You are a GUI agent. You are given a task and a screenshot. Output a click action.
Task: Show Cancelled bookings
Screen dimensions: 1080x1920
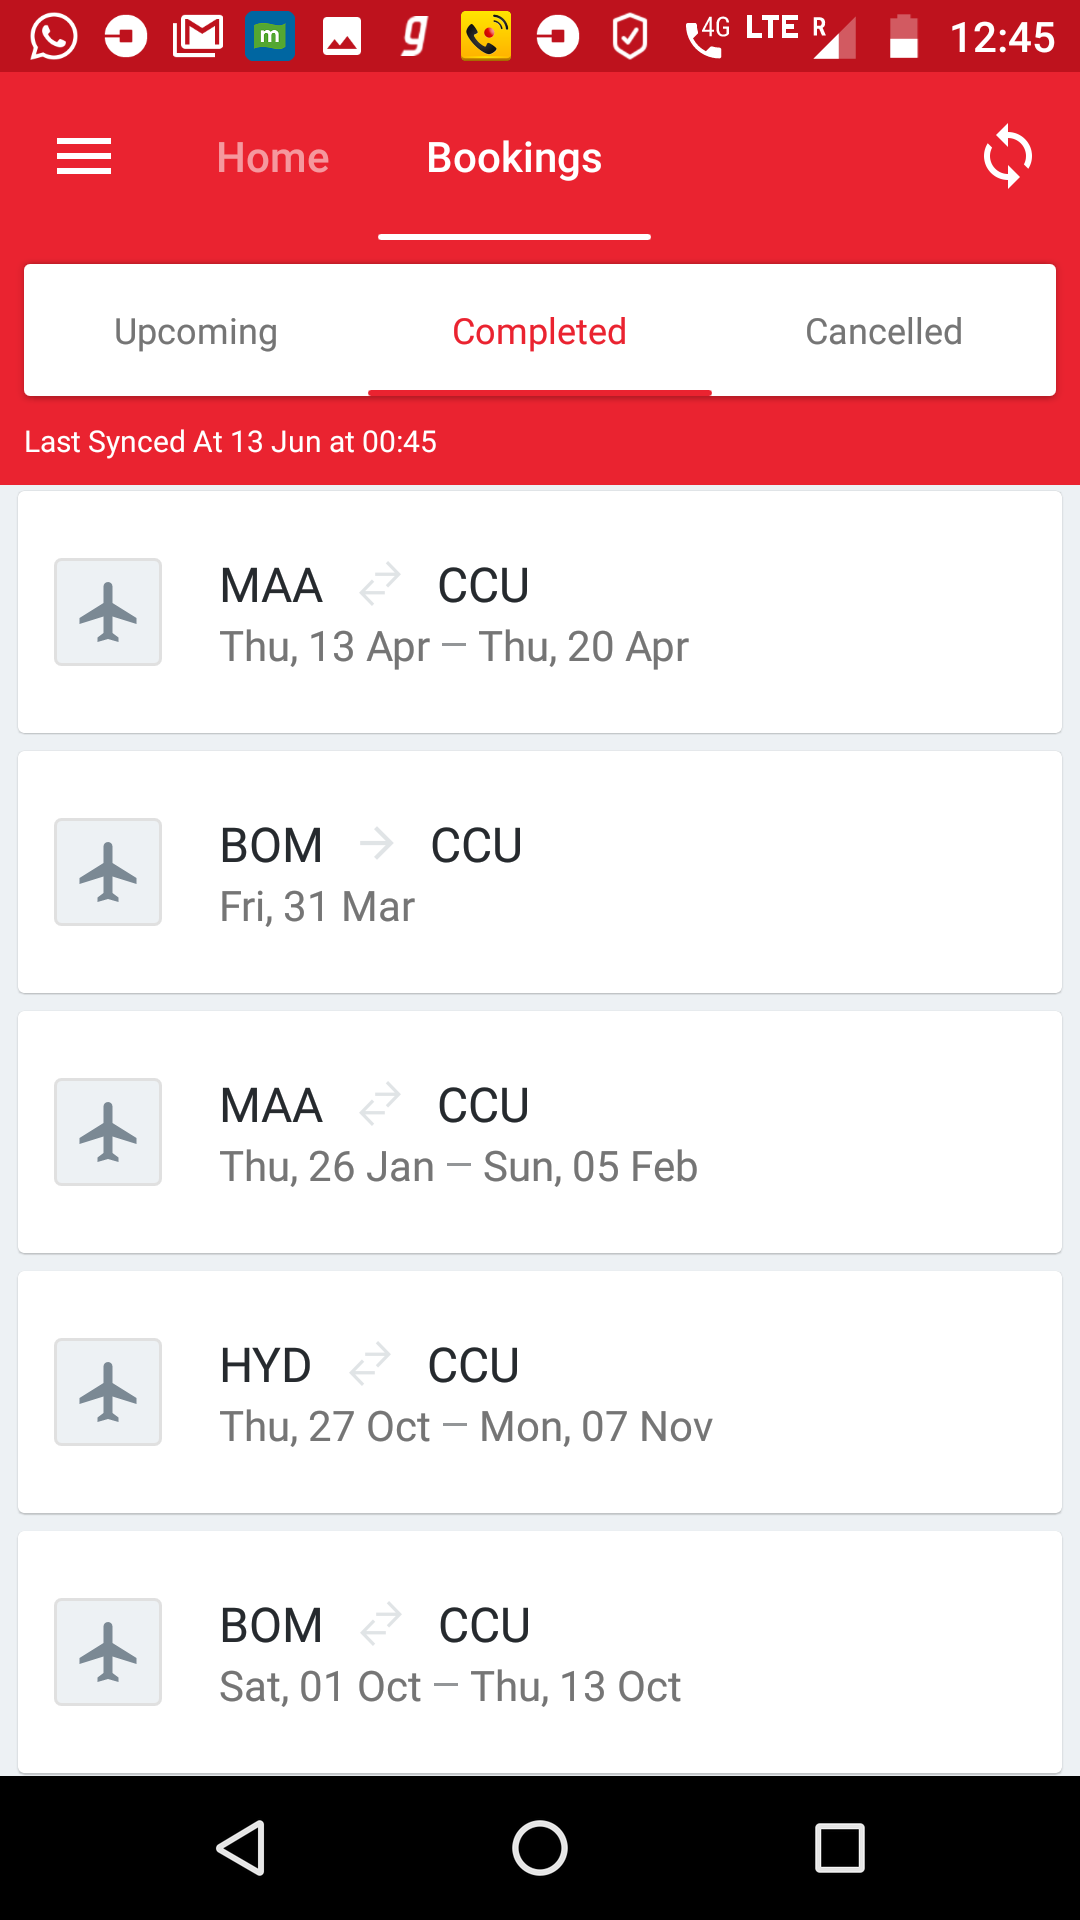(884, 331)
